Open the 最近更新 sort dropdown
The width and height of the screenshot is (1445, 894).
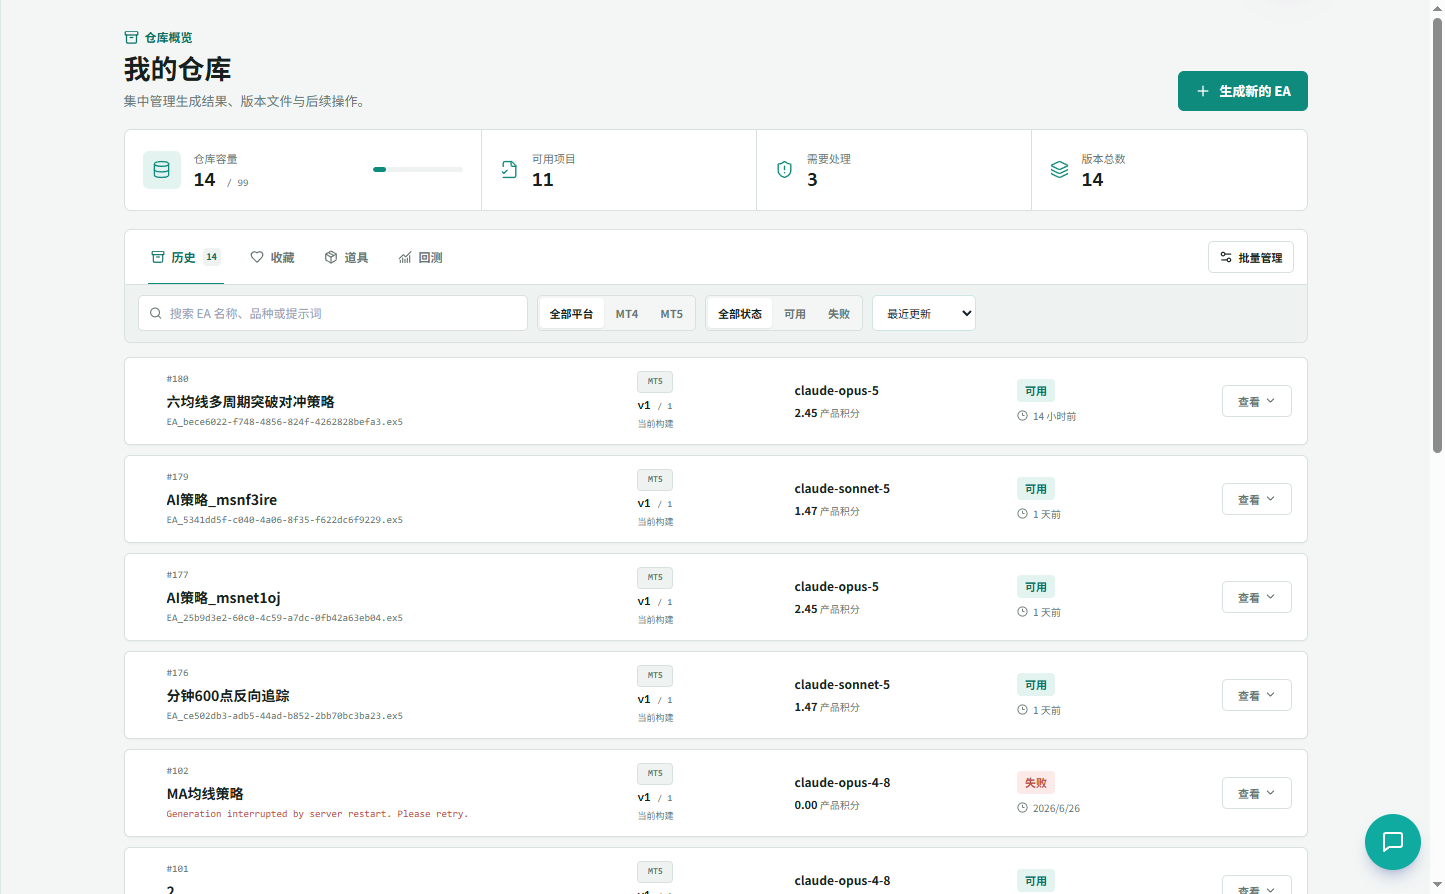pyautogui.click(x=924, y=313)
